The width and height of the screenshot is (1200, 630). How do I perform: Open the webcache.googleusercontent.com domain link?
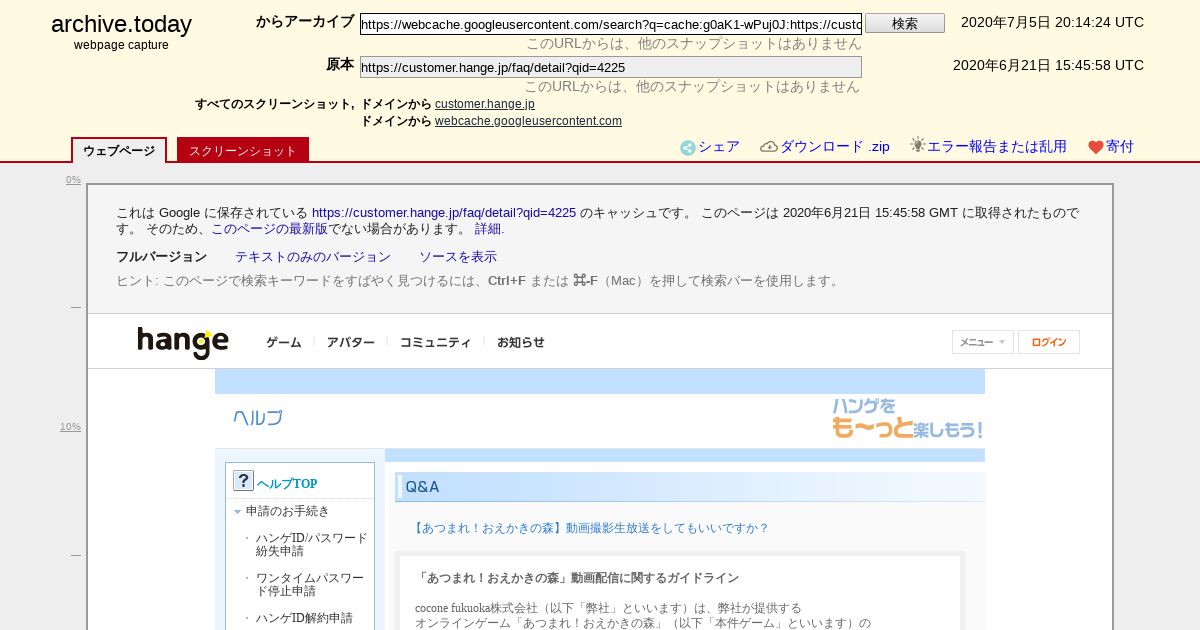point(528,121)
